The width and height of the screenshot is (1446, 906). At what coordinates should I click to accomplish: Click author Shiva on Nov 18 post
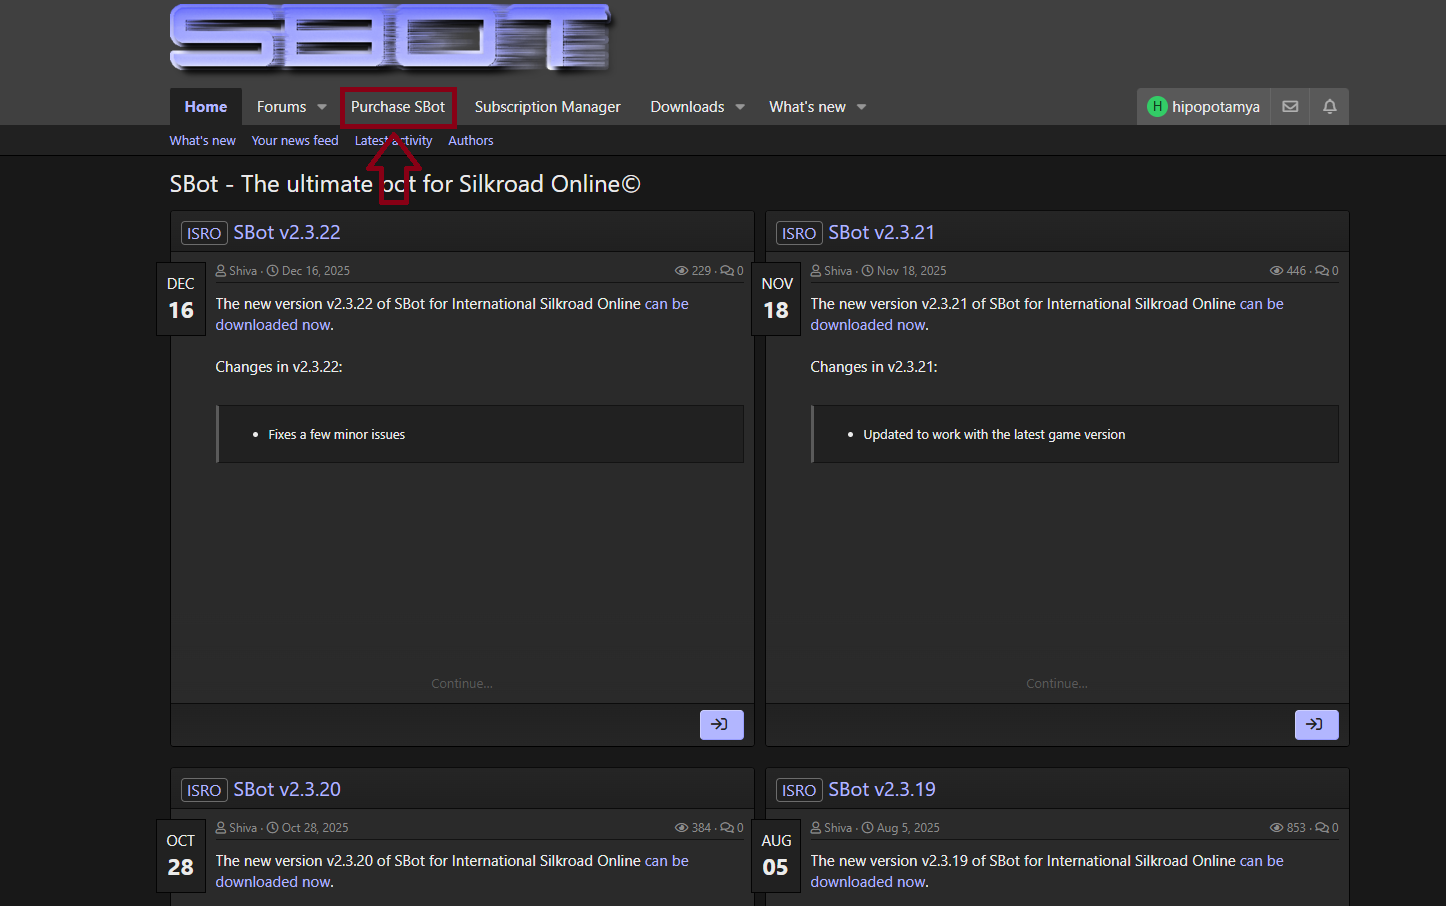point(838,271)
